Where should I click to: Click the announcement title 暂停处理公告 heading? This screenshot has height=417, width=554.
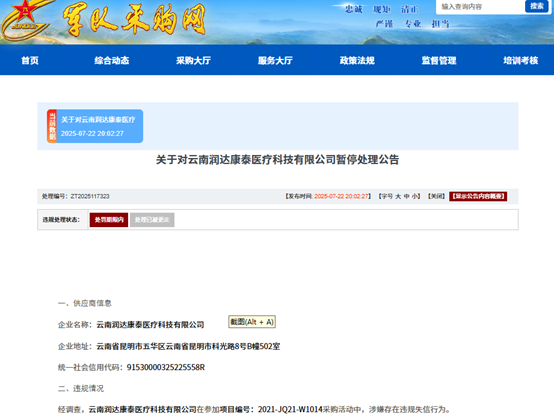click(x=277, y=160)
